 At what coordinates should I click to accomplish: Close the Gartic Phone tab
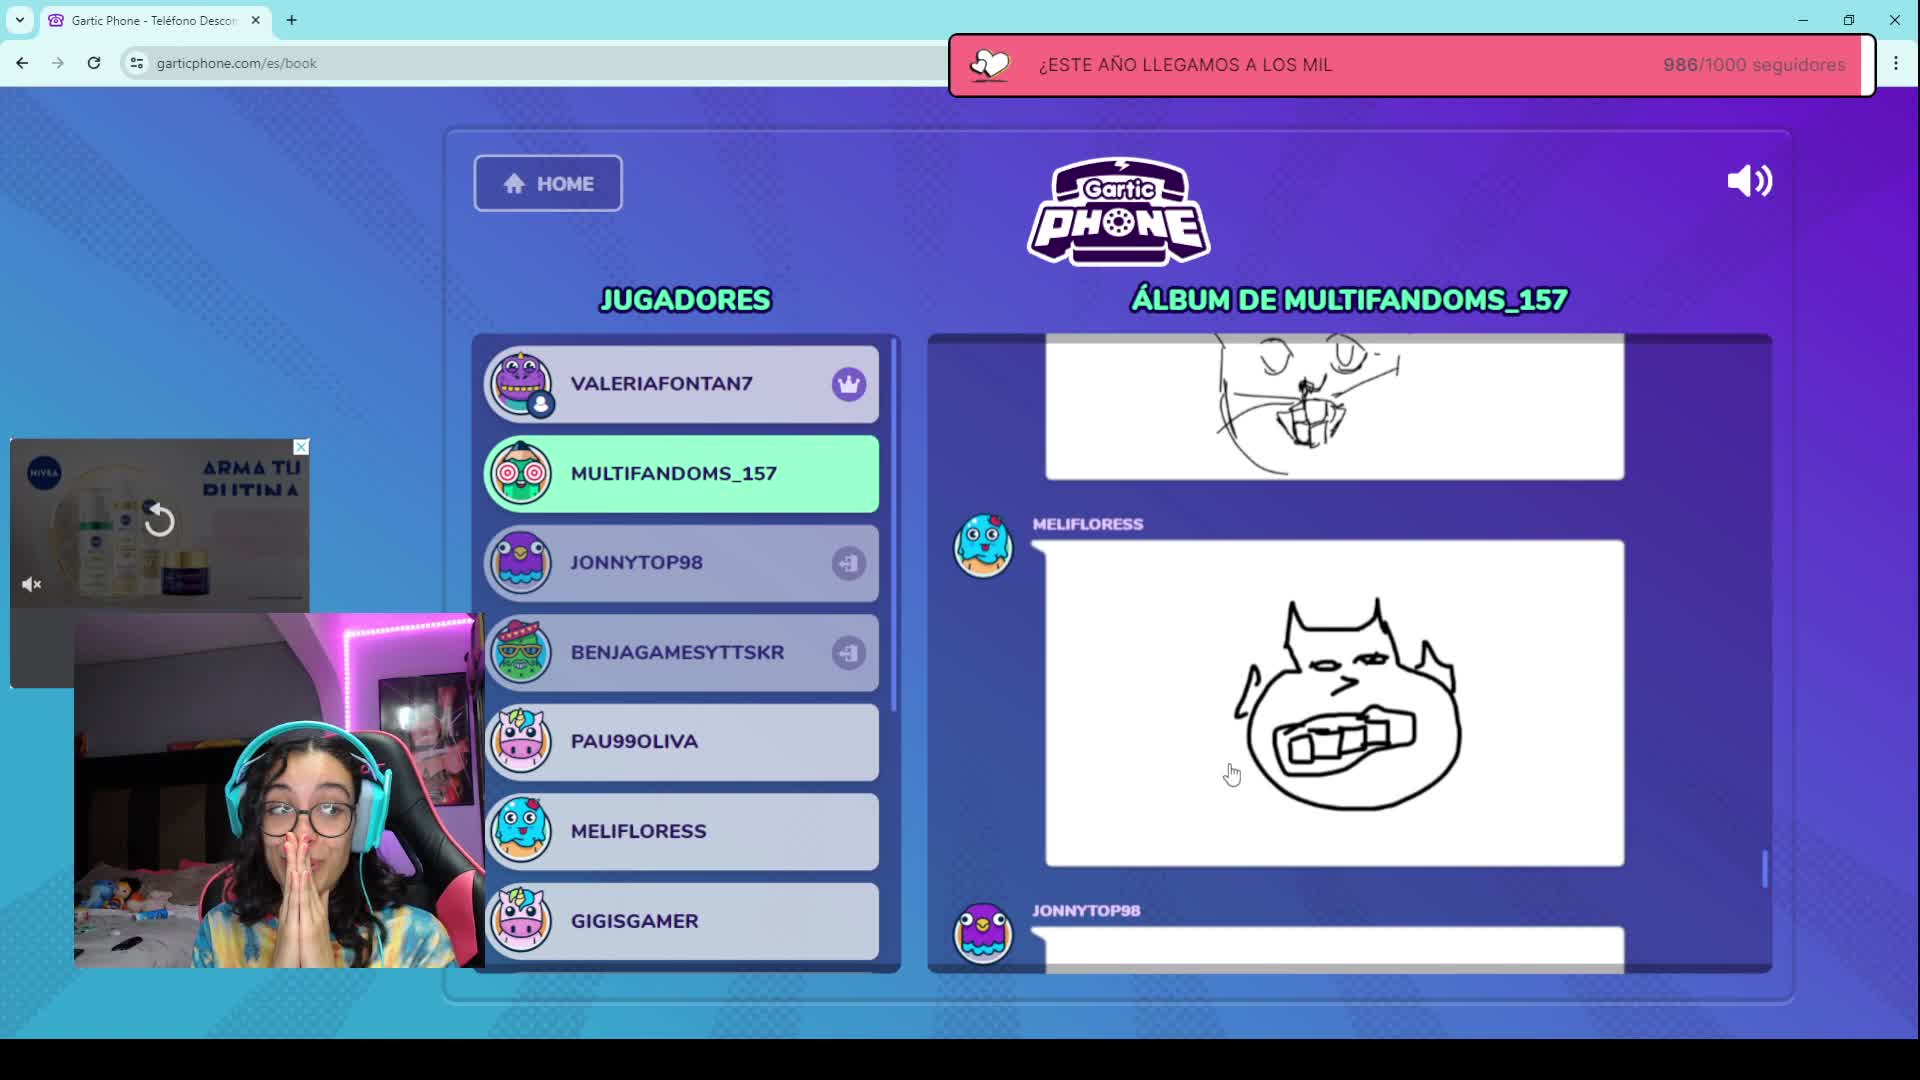[x=255, y=20]
